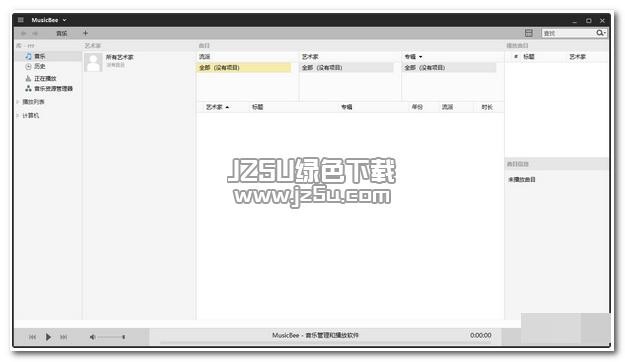This screenshot has height=362, width=625.
Task: Click the track progress bar
Action: (325, 342)
